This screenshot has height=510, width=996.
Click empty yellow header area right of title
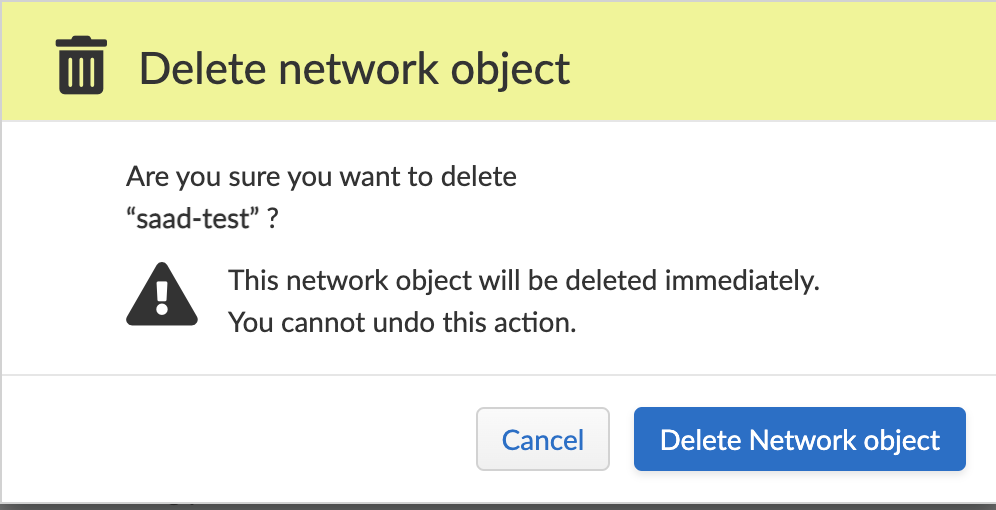click(780, 65)
